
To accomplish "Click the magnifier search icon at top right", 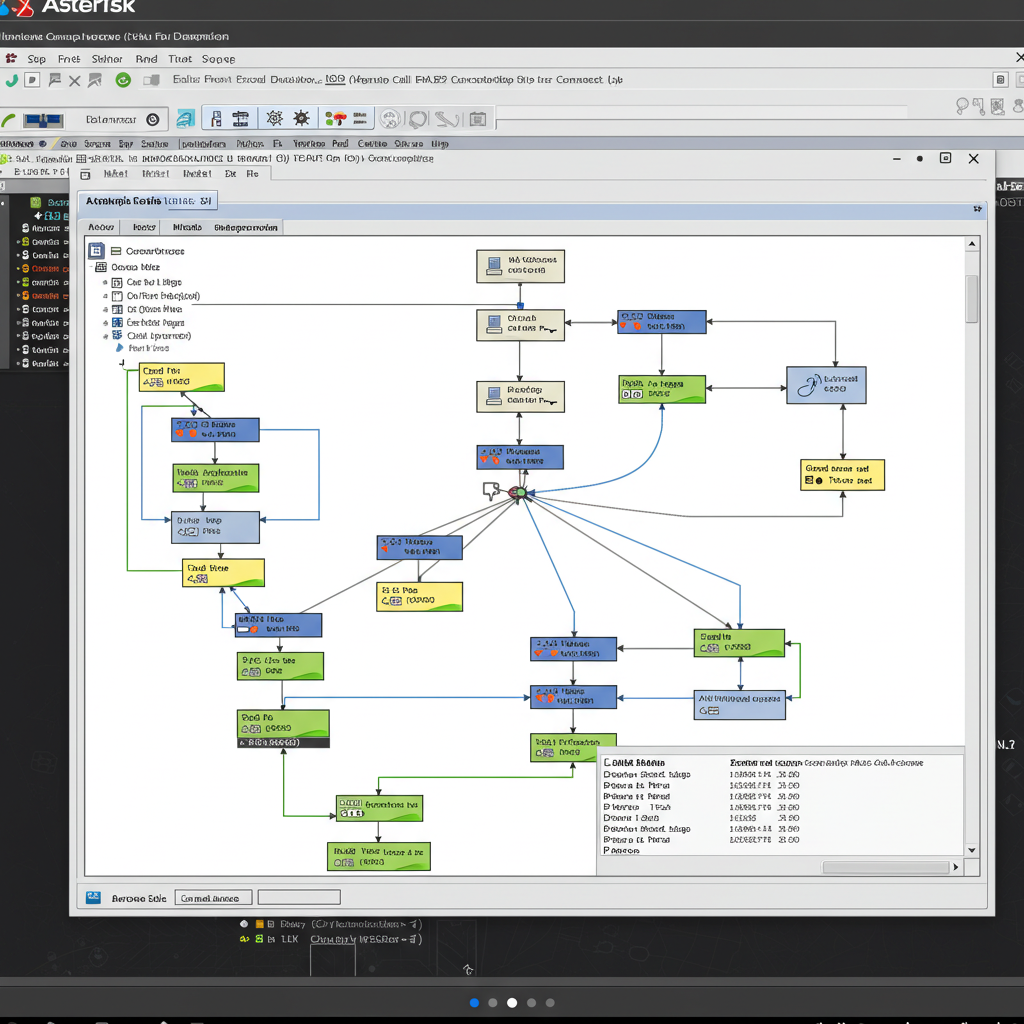I will click(x=964, y=105).
